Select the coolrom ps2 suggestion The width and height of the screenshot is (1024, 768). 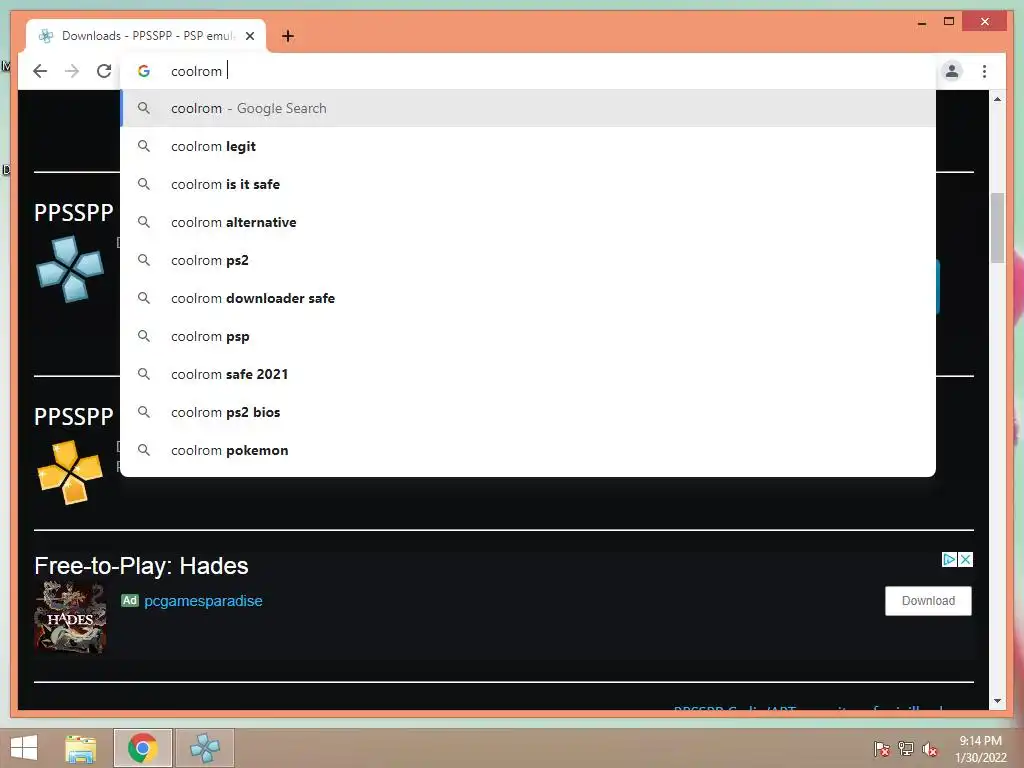(x=528, y=260)
